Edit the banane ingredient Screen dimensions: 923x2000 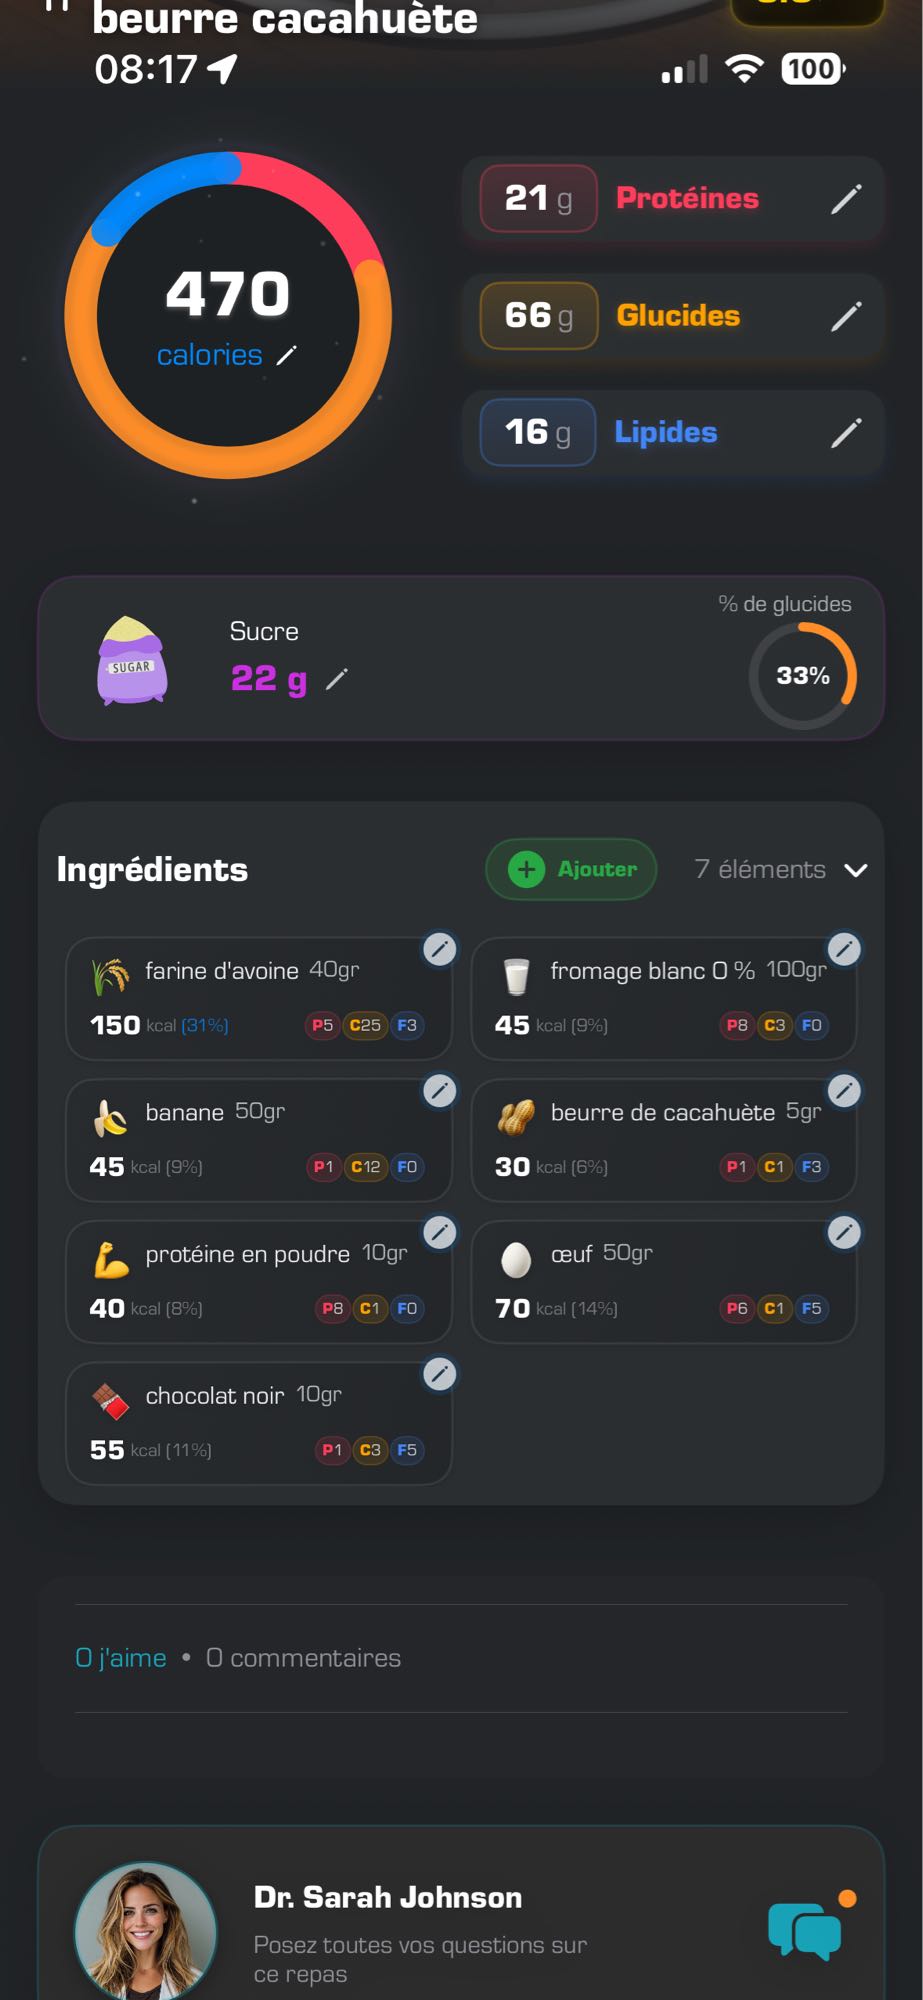click(439, 1091)
